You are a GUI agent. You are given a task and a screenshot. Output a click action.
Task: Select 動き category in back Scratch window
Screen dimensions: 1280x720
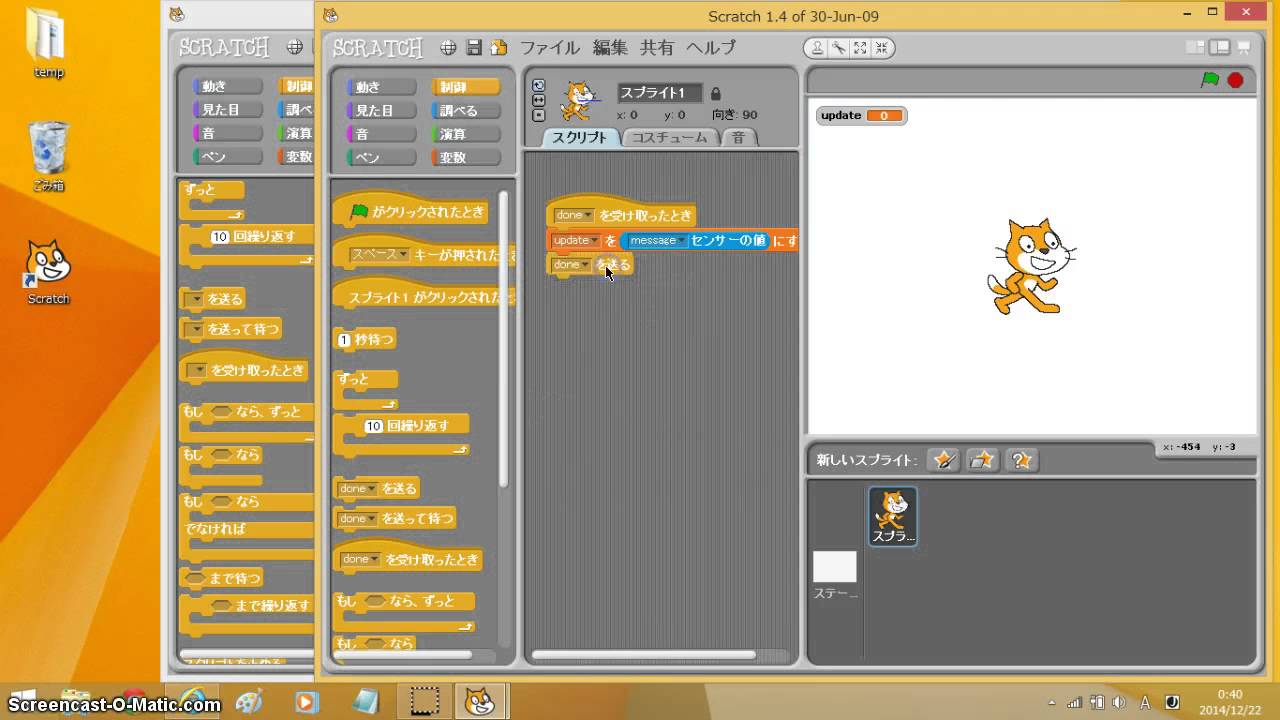coord(226,86)
